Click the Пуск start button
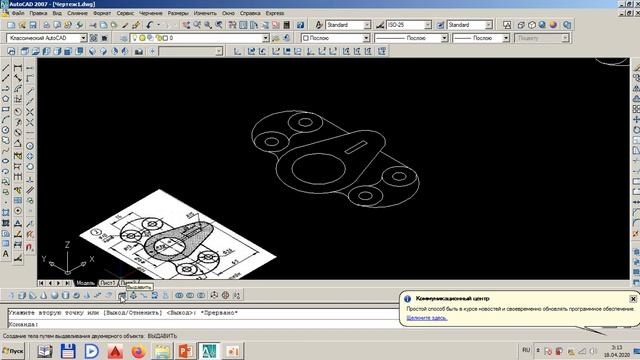The width and height of the screenshot is (640, 360). (13, 351)
